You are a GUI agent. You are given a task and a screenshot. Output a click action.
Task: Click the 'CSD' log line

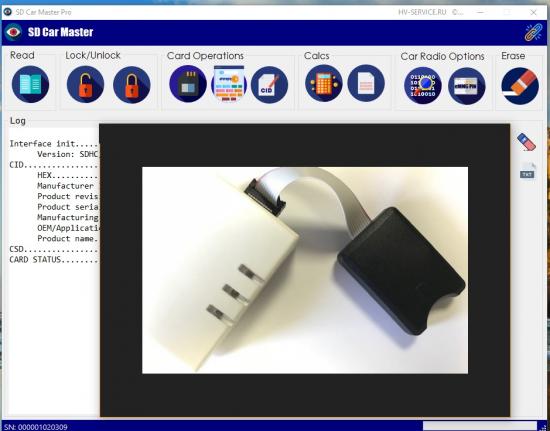[54, 249]
